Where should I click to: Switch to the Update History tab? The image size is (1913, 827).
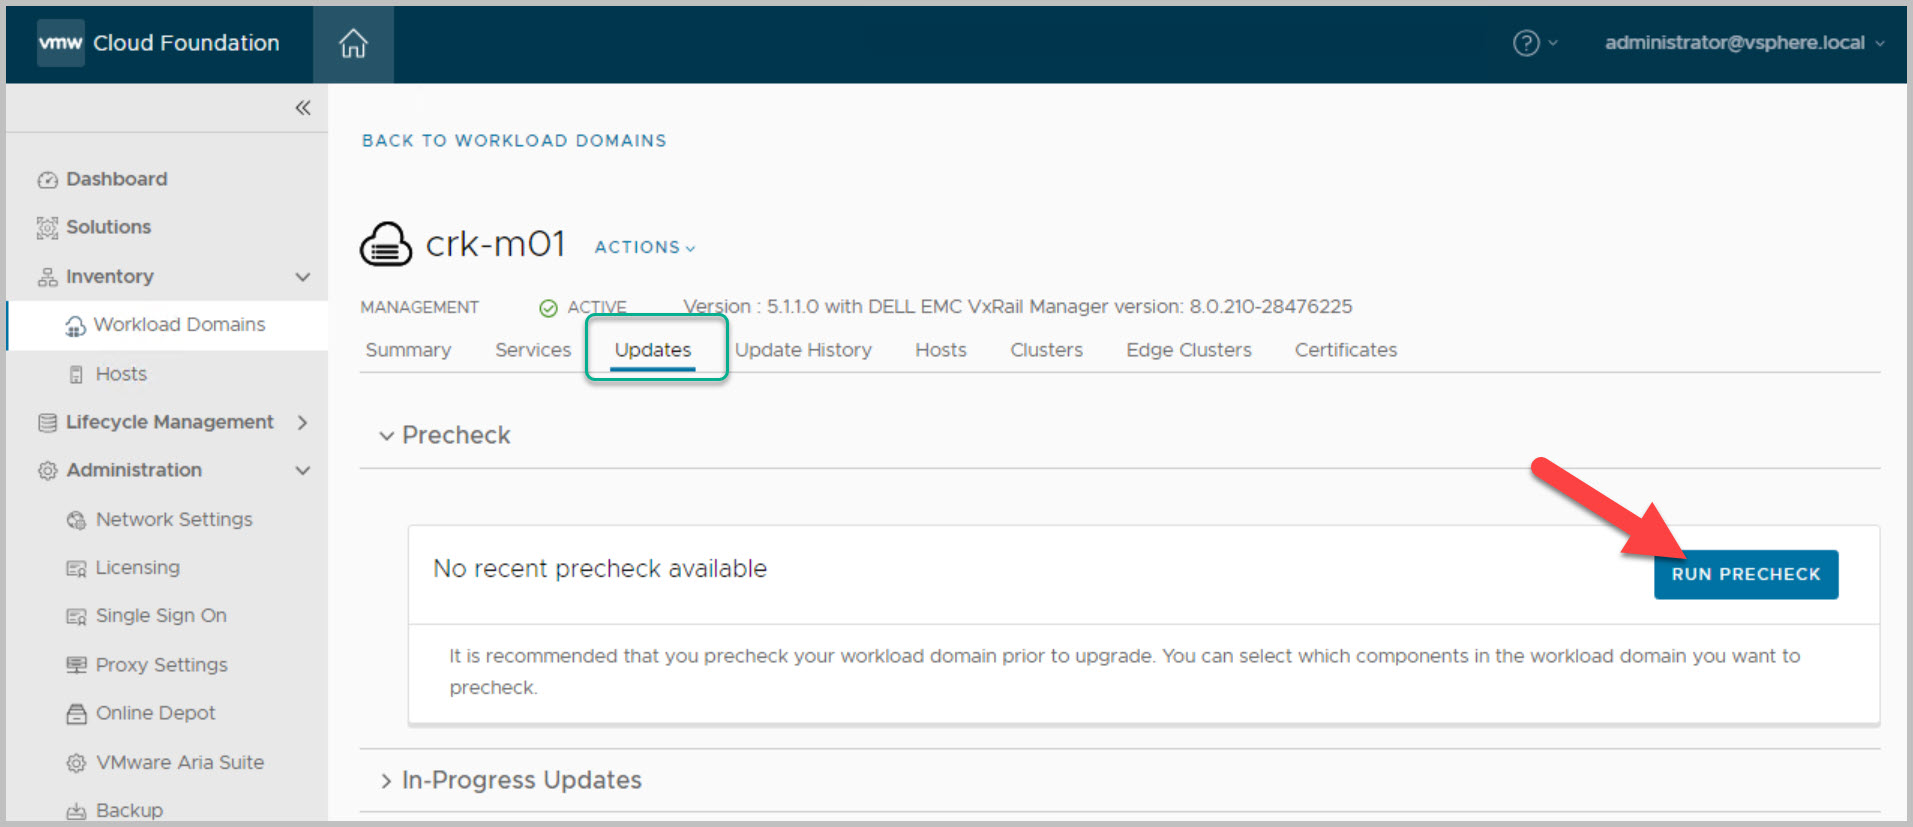click(803, 350)
